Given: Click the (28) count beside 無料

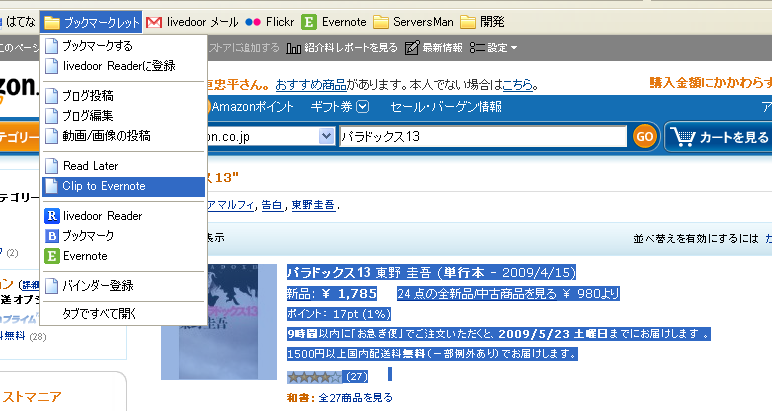Looking at the screenshot, I should (38, 337).
